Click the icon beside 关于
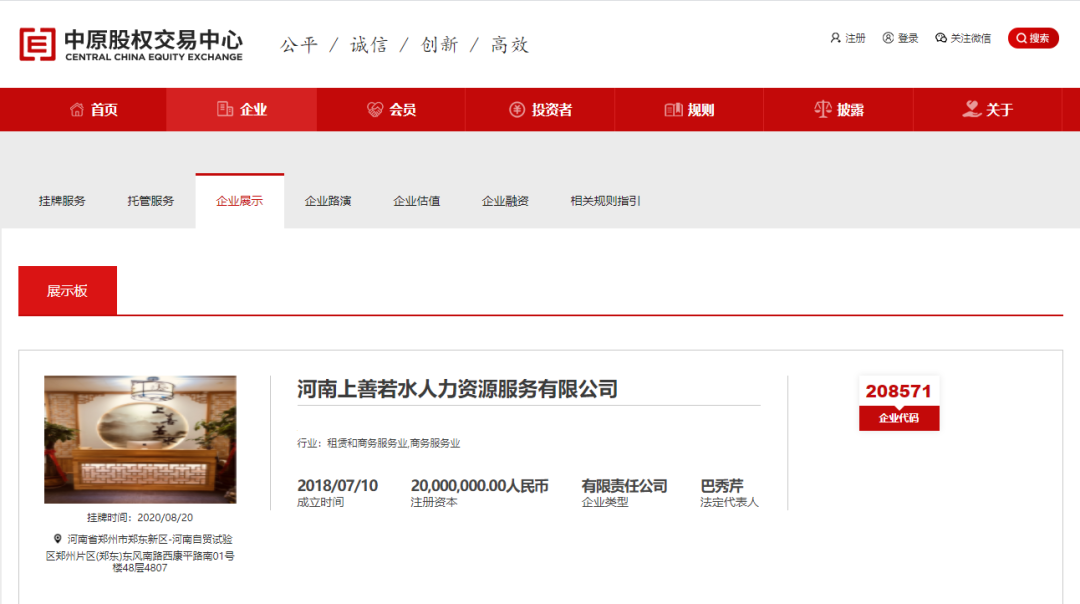The width and height of the screenshot is (1080, 604). coord(971,109)
